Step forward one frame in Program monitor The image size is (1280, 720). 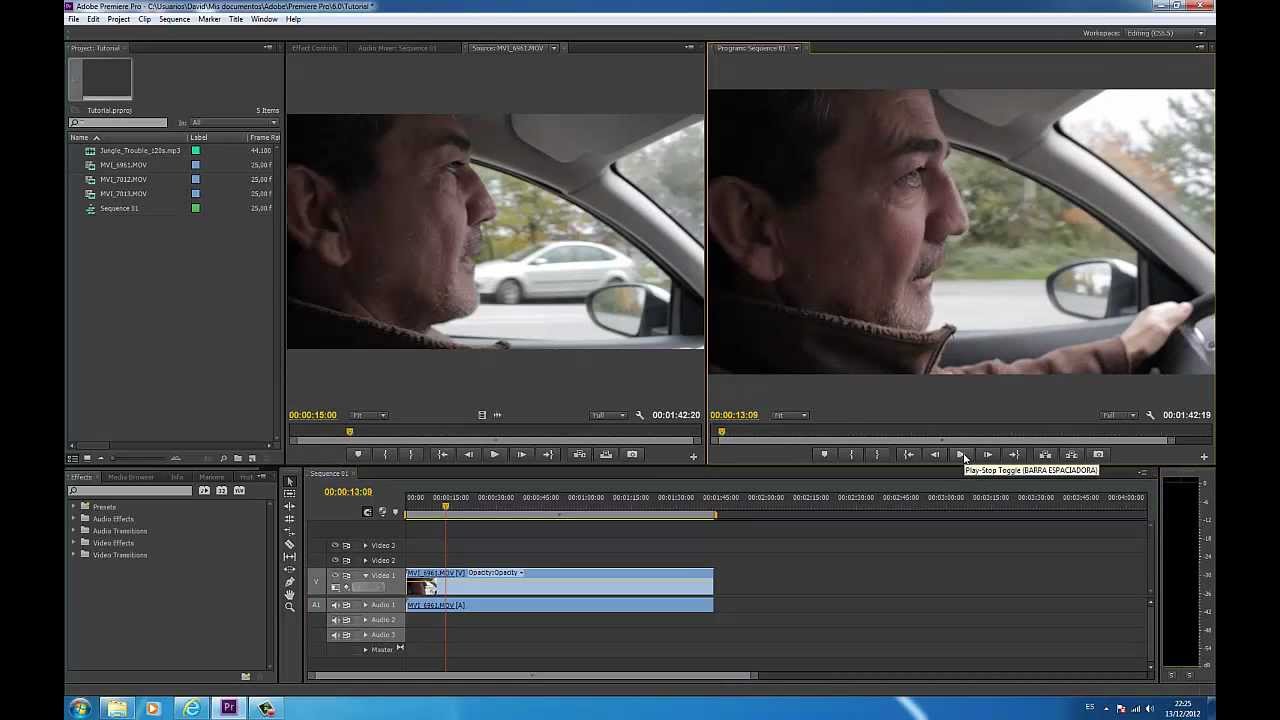point(988,455)
